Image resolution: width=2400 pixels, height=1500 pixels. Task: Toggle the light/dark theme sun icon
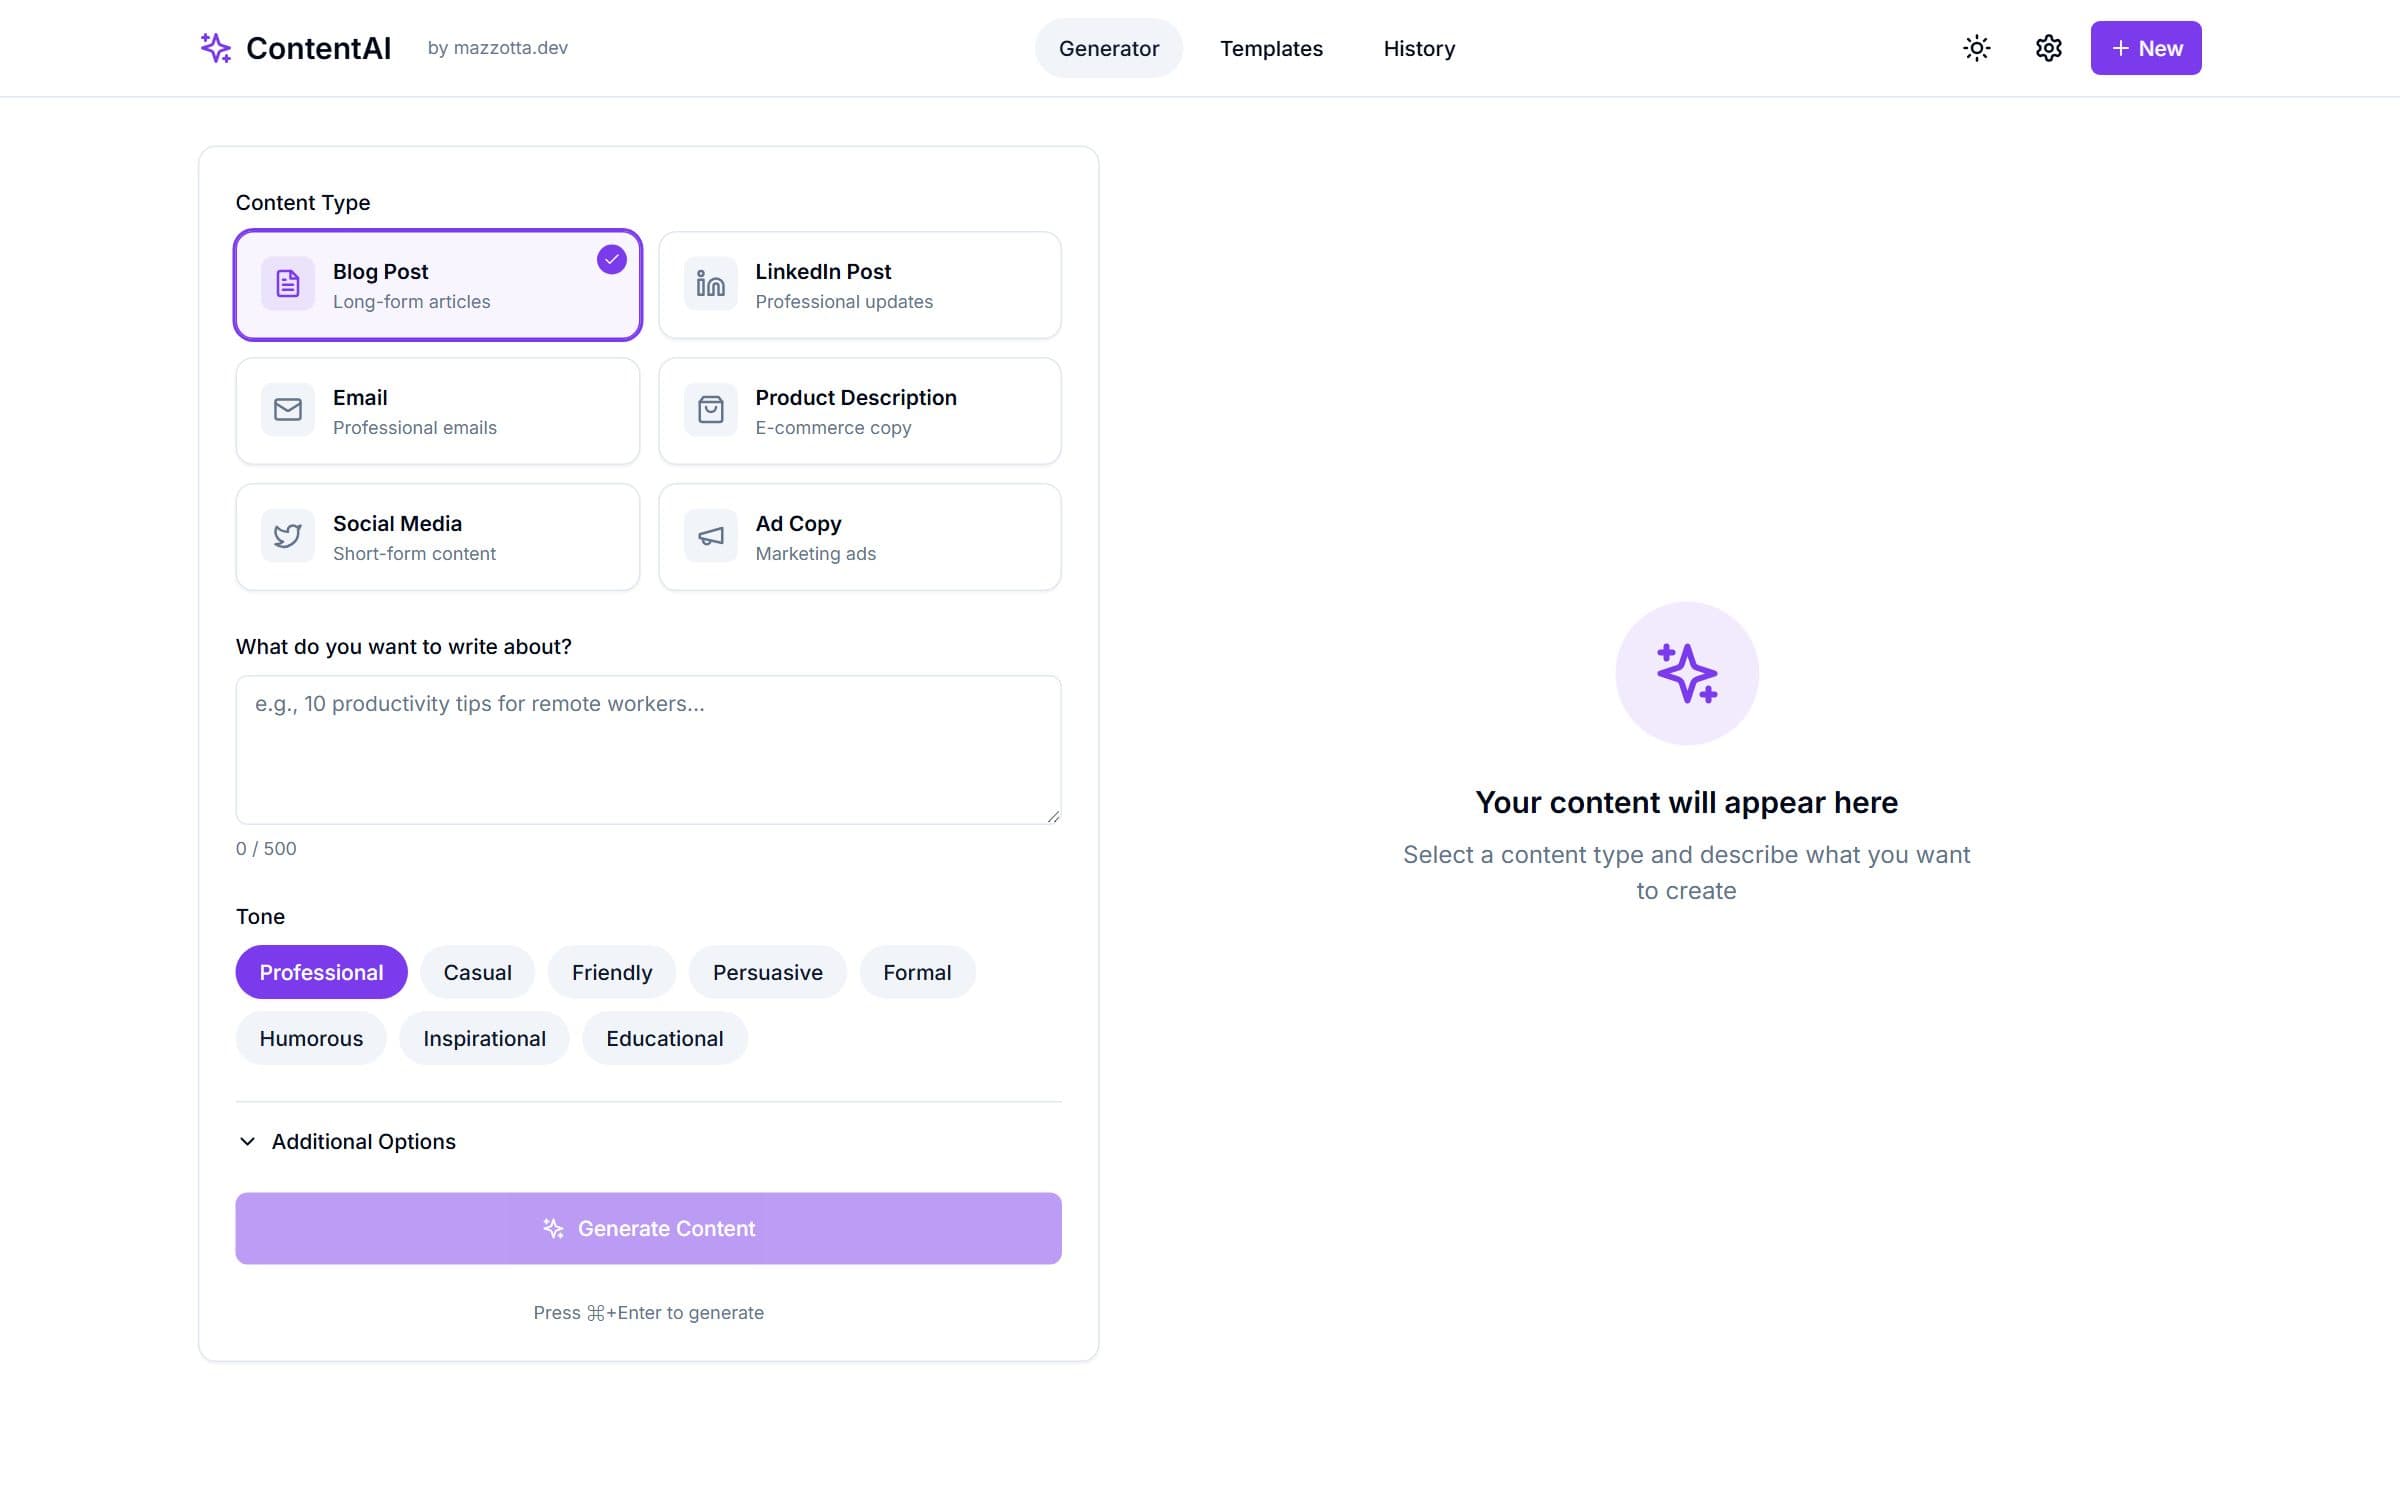click(1976, 48)
